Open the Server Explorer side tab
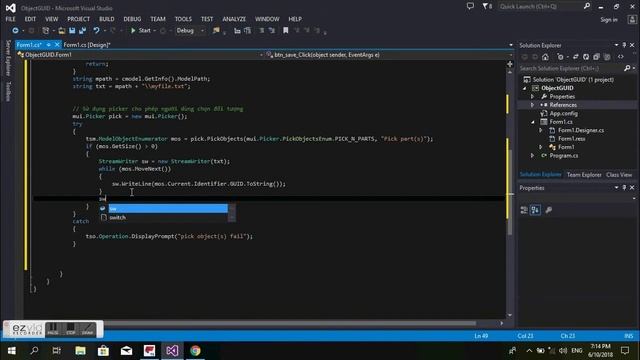The height and width of the screenshot is (360, 640). 7,58
